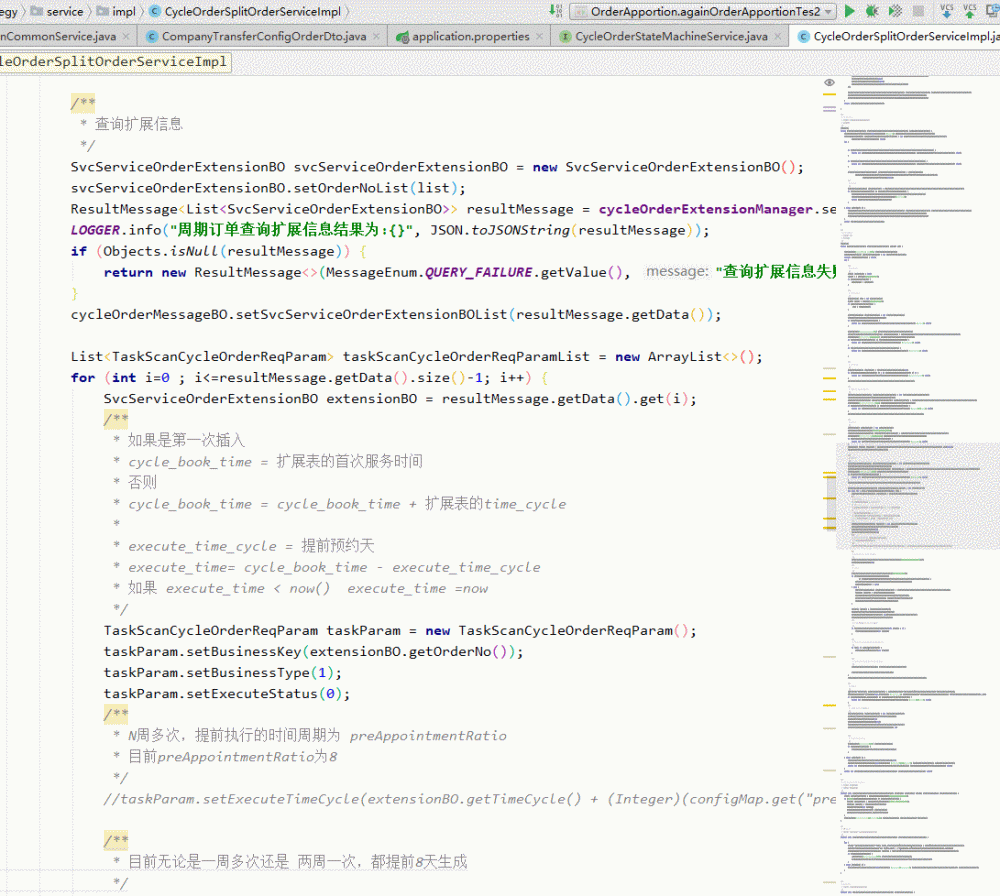
Task: Switch to the CompanyTransferConfigOrderDto.java tab
Action: coord(264,36)
